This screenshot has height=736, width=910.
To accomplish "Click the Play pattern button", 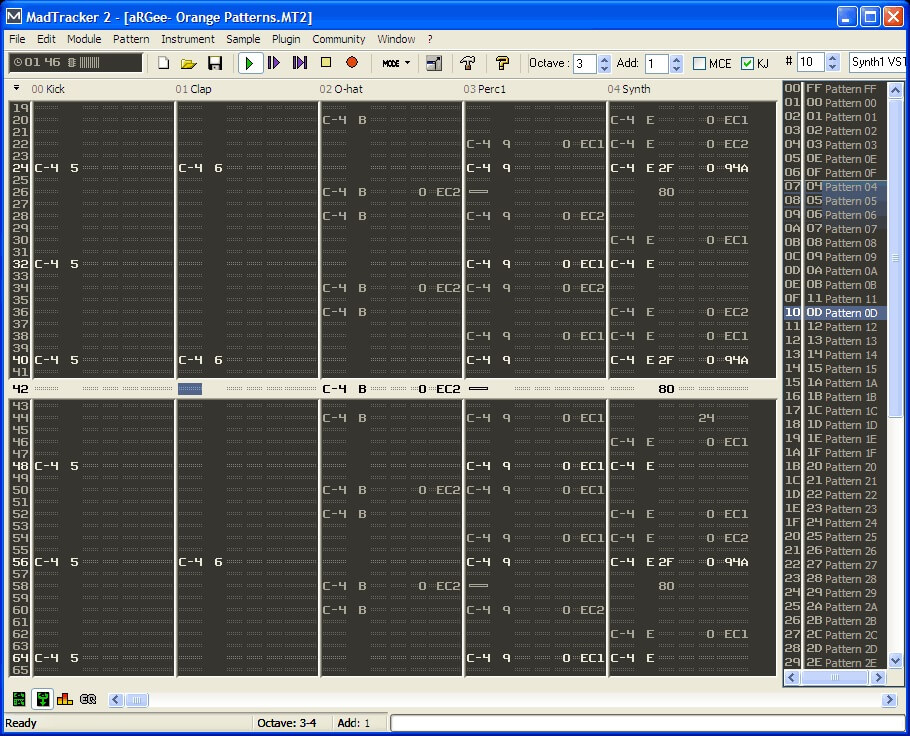I will click(x=274, y=63).
